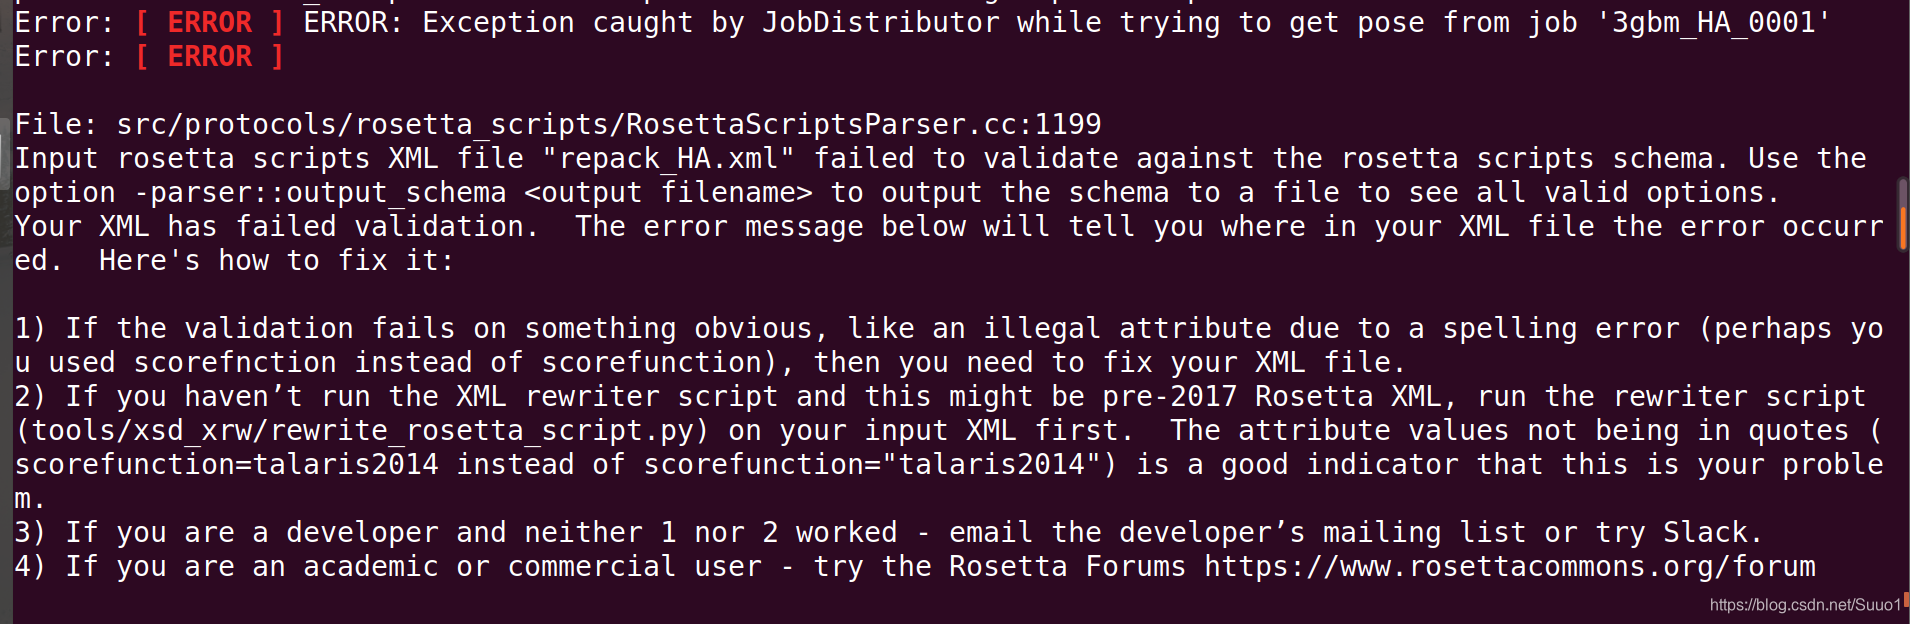Click the "pre-2017" text in step 2

click(x=1170, y=397)
